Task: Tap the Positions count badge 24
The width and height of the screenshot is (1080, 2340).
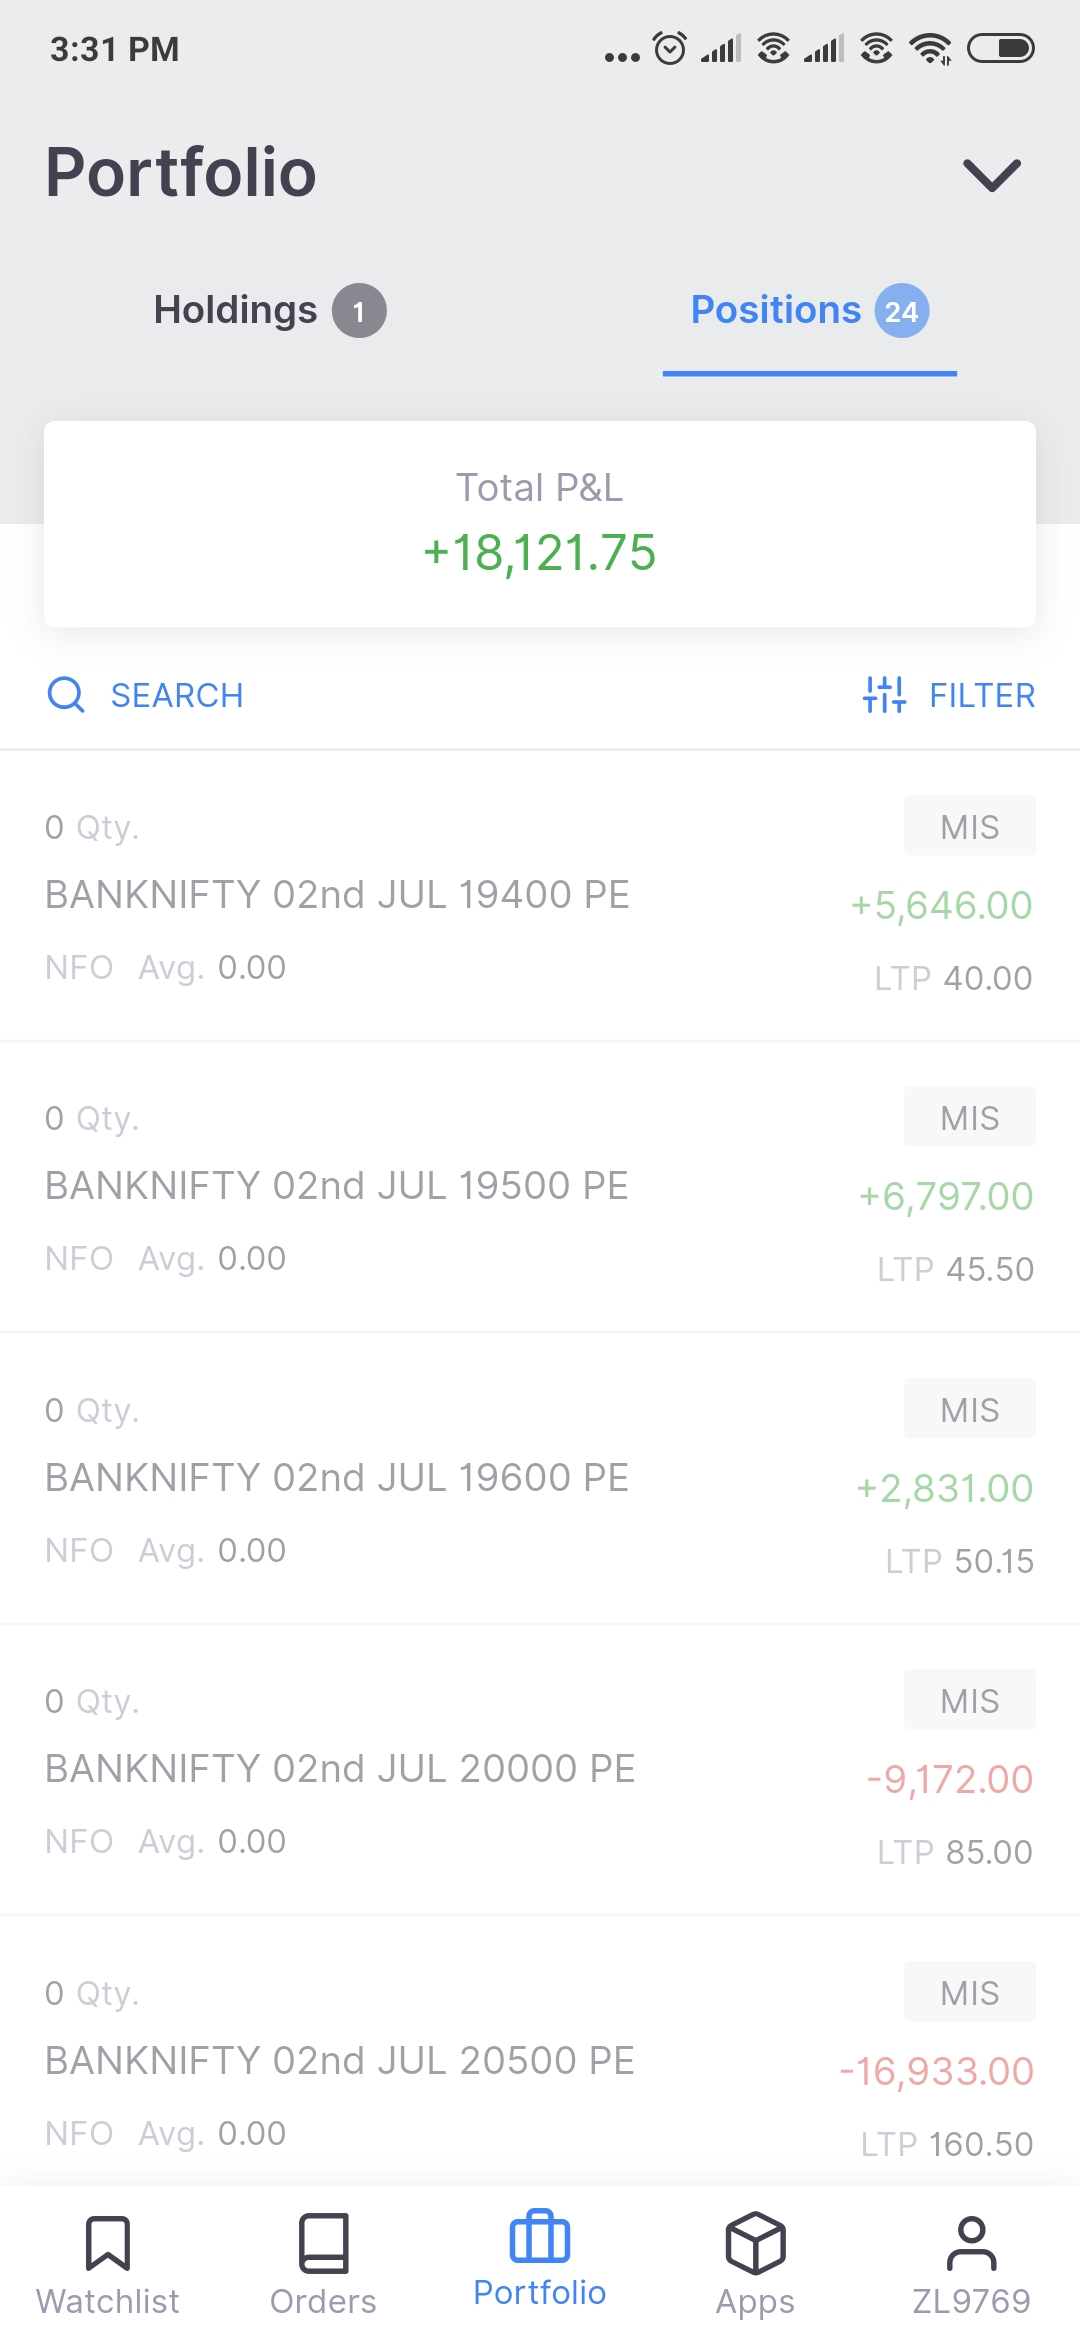Action: tap(902, 312)
